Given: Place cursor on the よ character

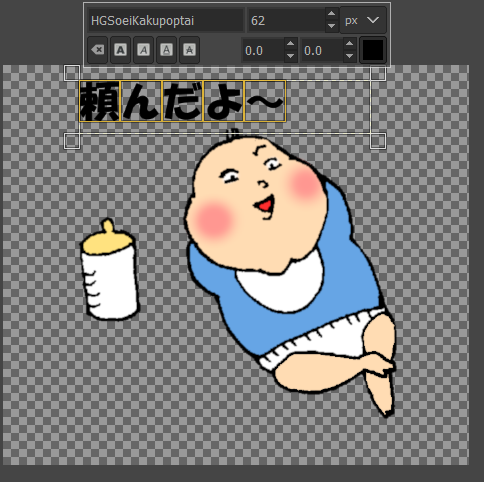Looking at the screenshot, I should (x=224, y=101).
